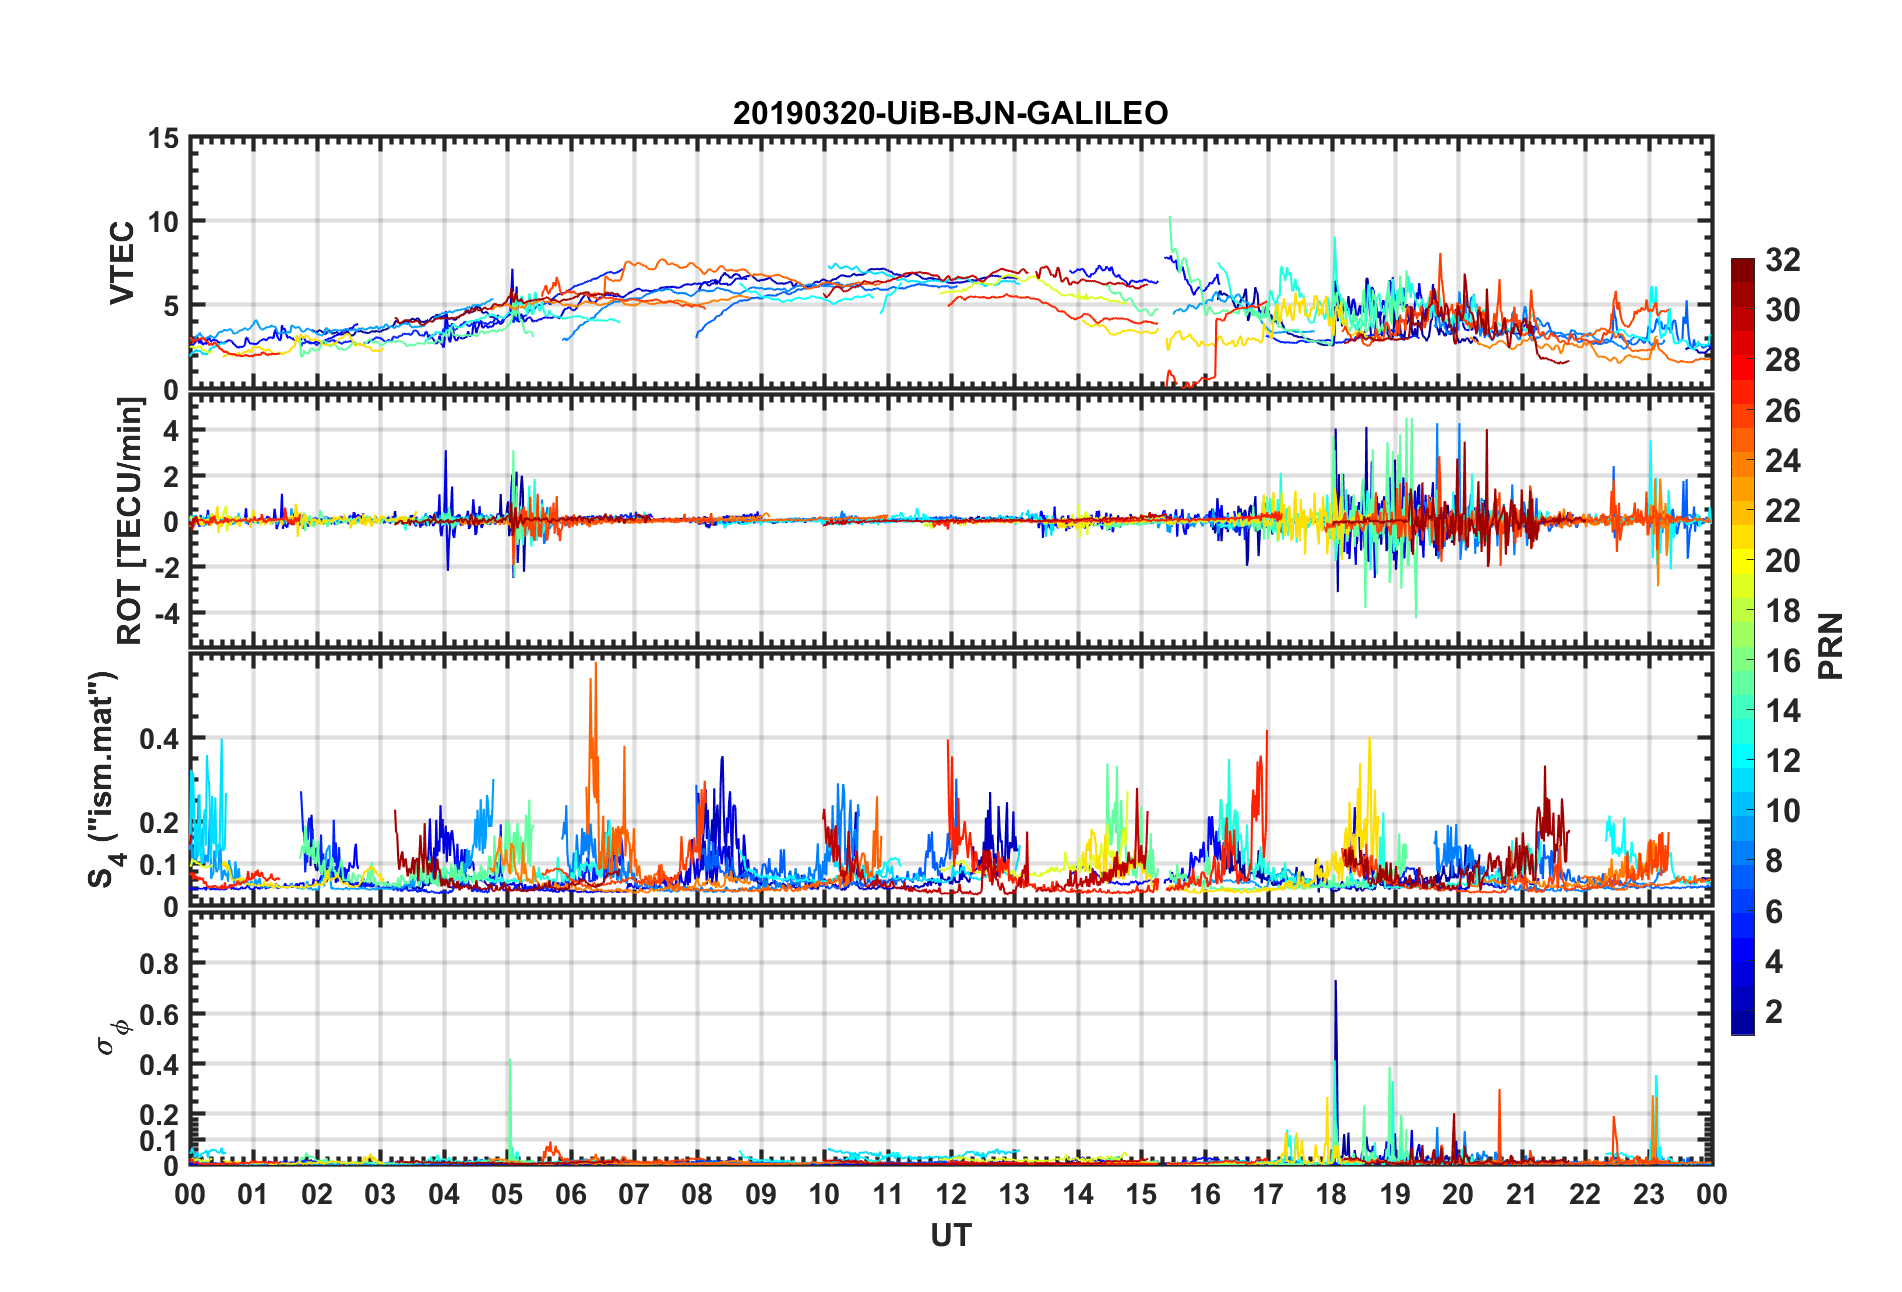This screenshot has width=1902, height=1292.
Task: Click colorbar tick label 16
Action: click(x=1782, y=661)
